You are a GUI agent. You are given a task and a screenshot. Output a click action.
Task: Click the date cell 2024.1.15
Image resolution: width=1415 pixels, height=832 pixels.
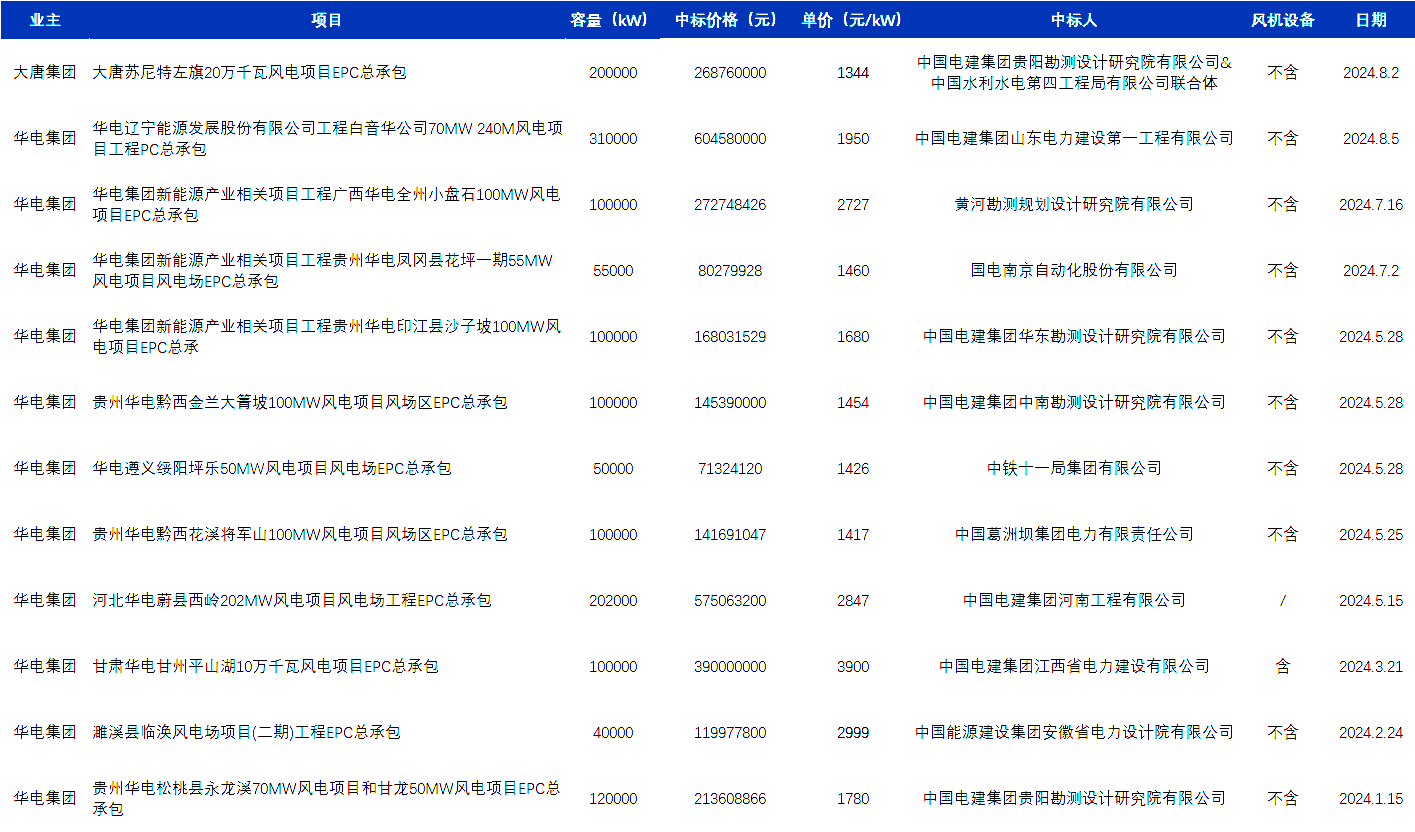[x=1370, y=799]
